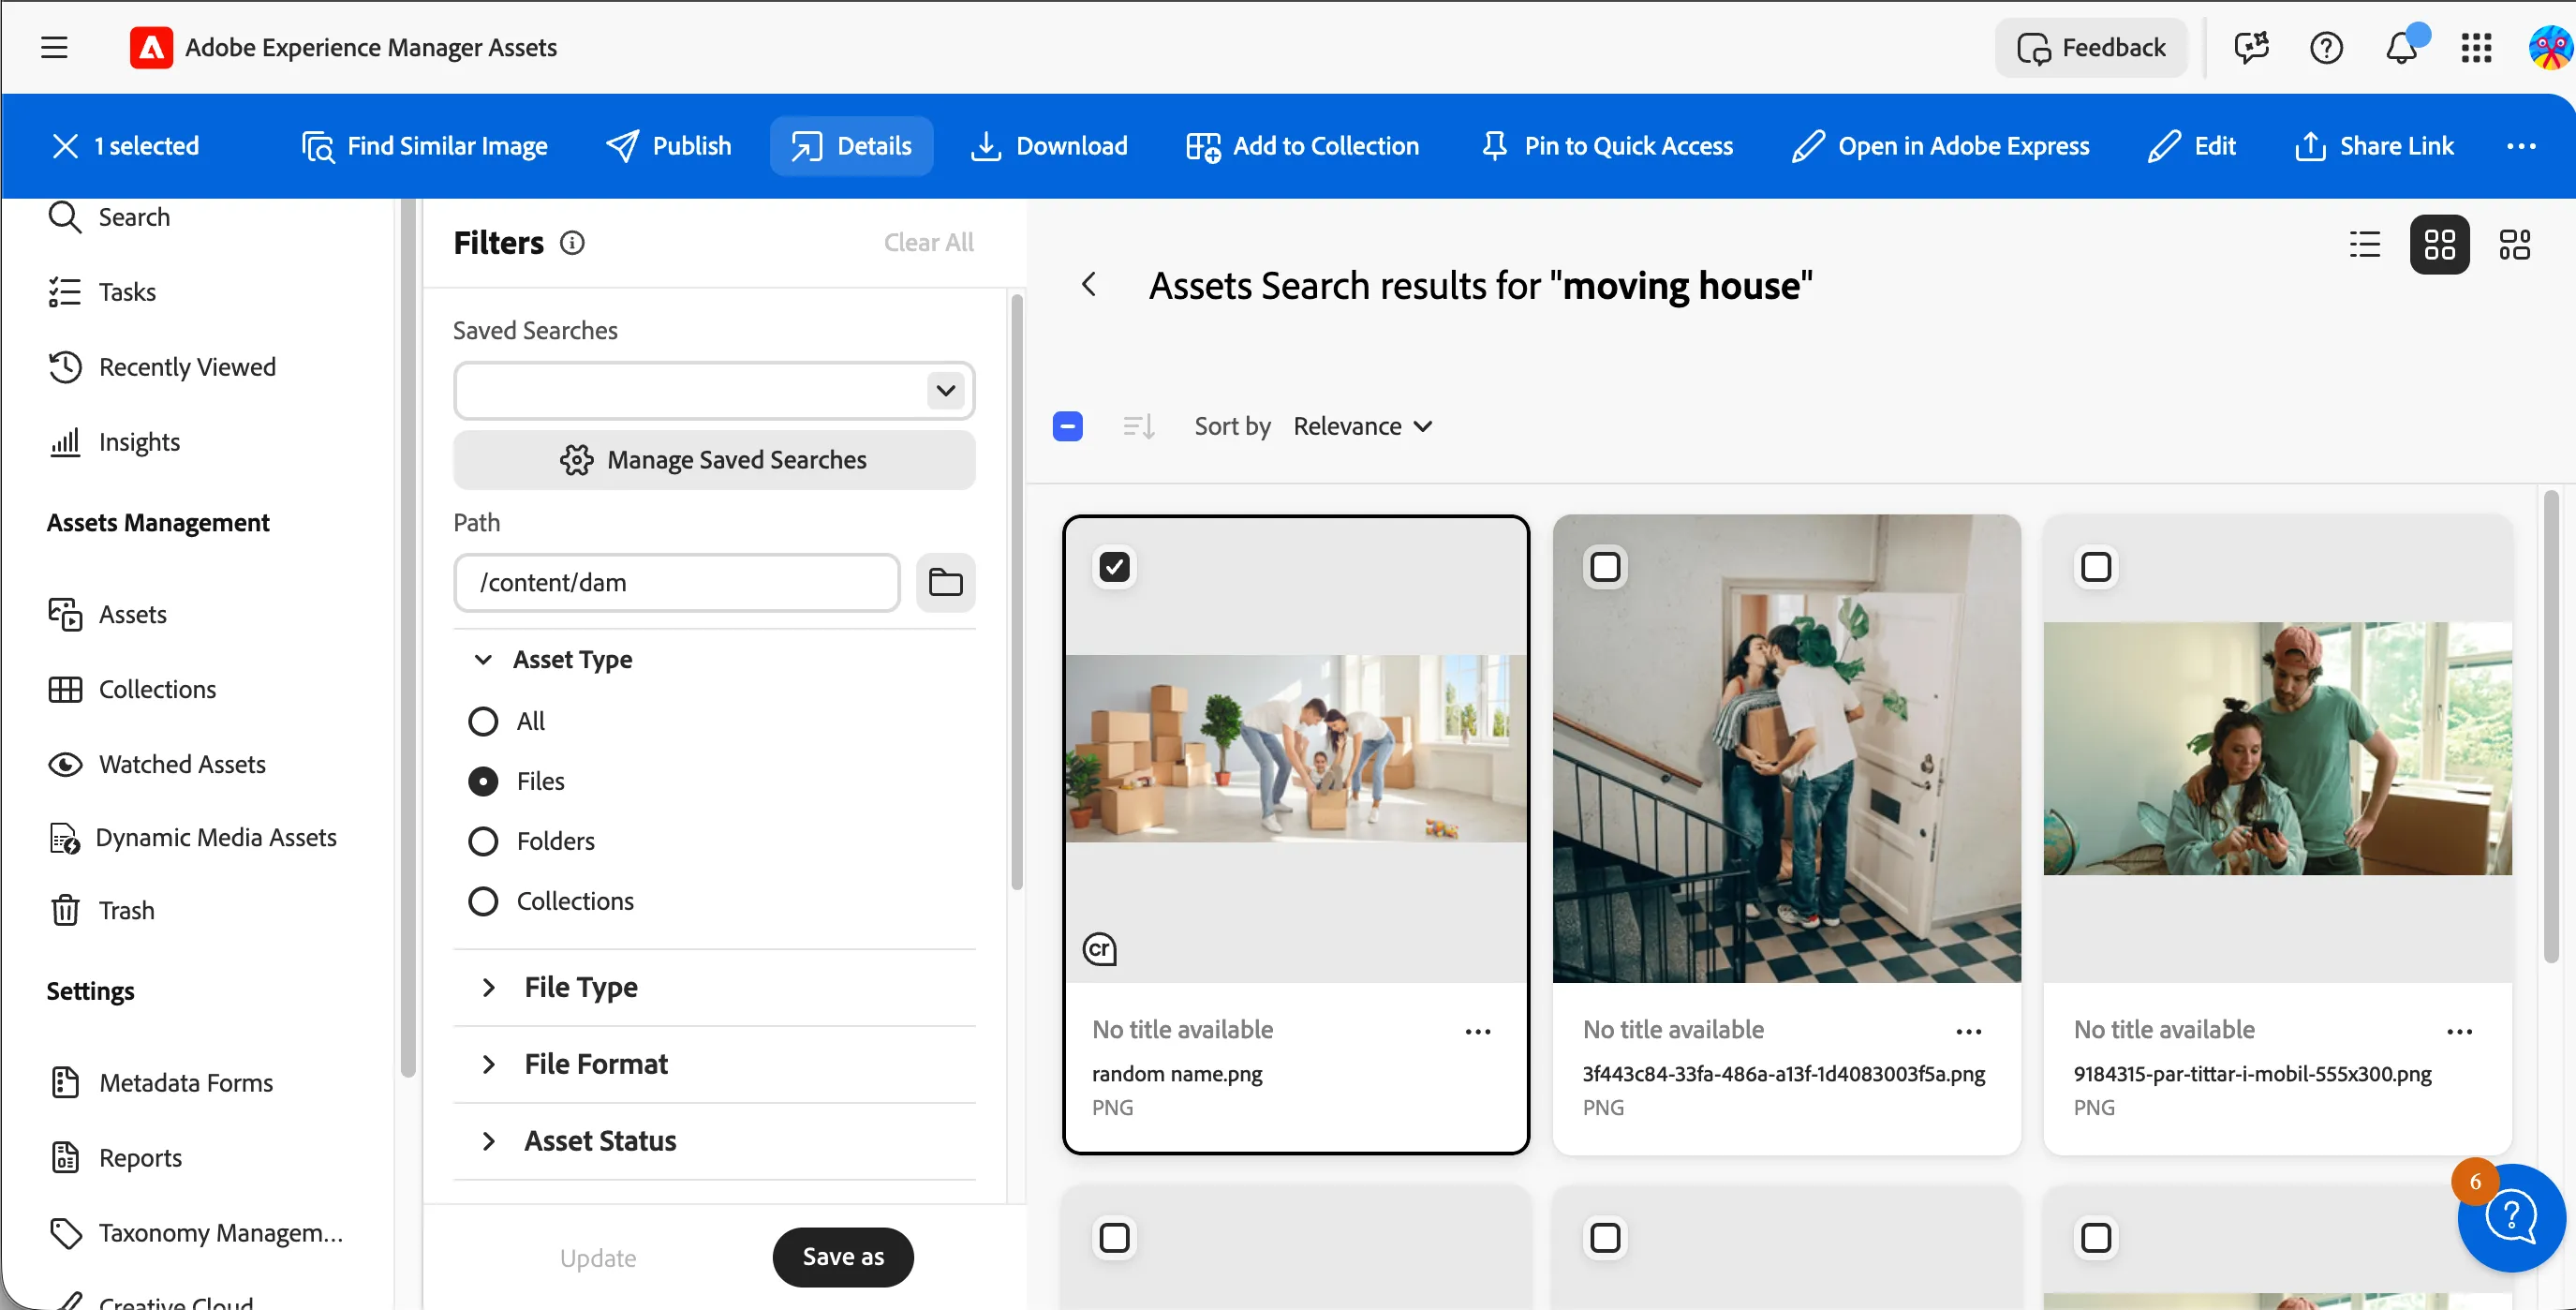Click the Save as button
The height and width of the screenshot is (1310, 2576).
point(843,1257)
